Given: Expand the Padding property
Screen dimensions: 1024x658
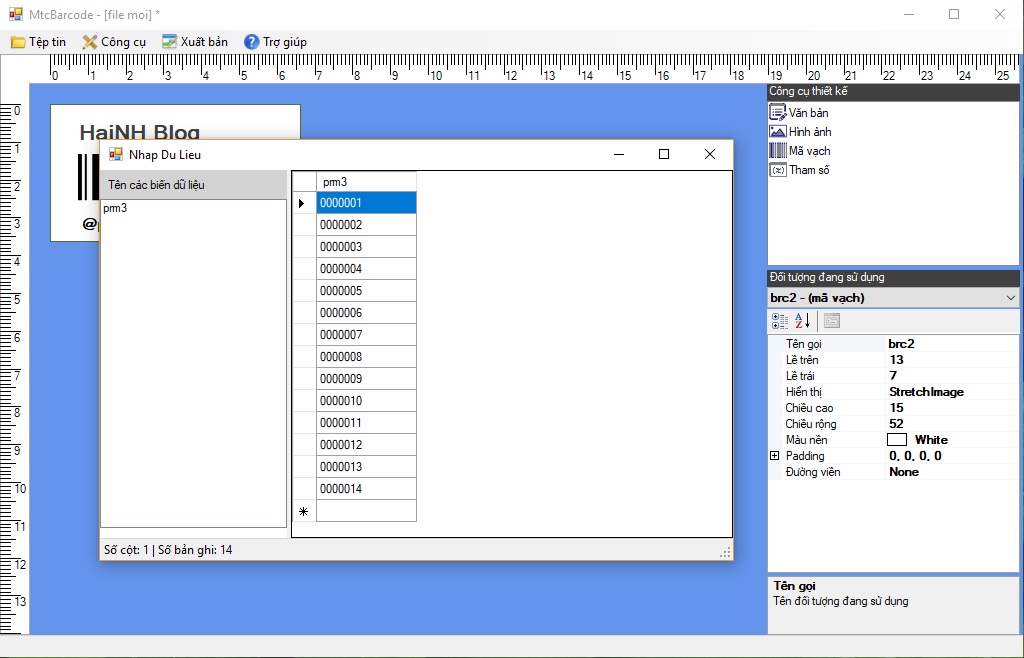Looking at the screenshot, I should coord(774,456).
